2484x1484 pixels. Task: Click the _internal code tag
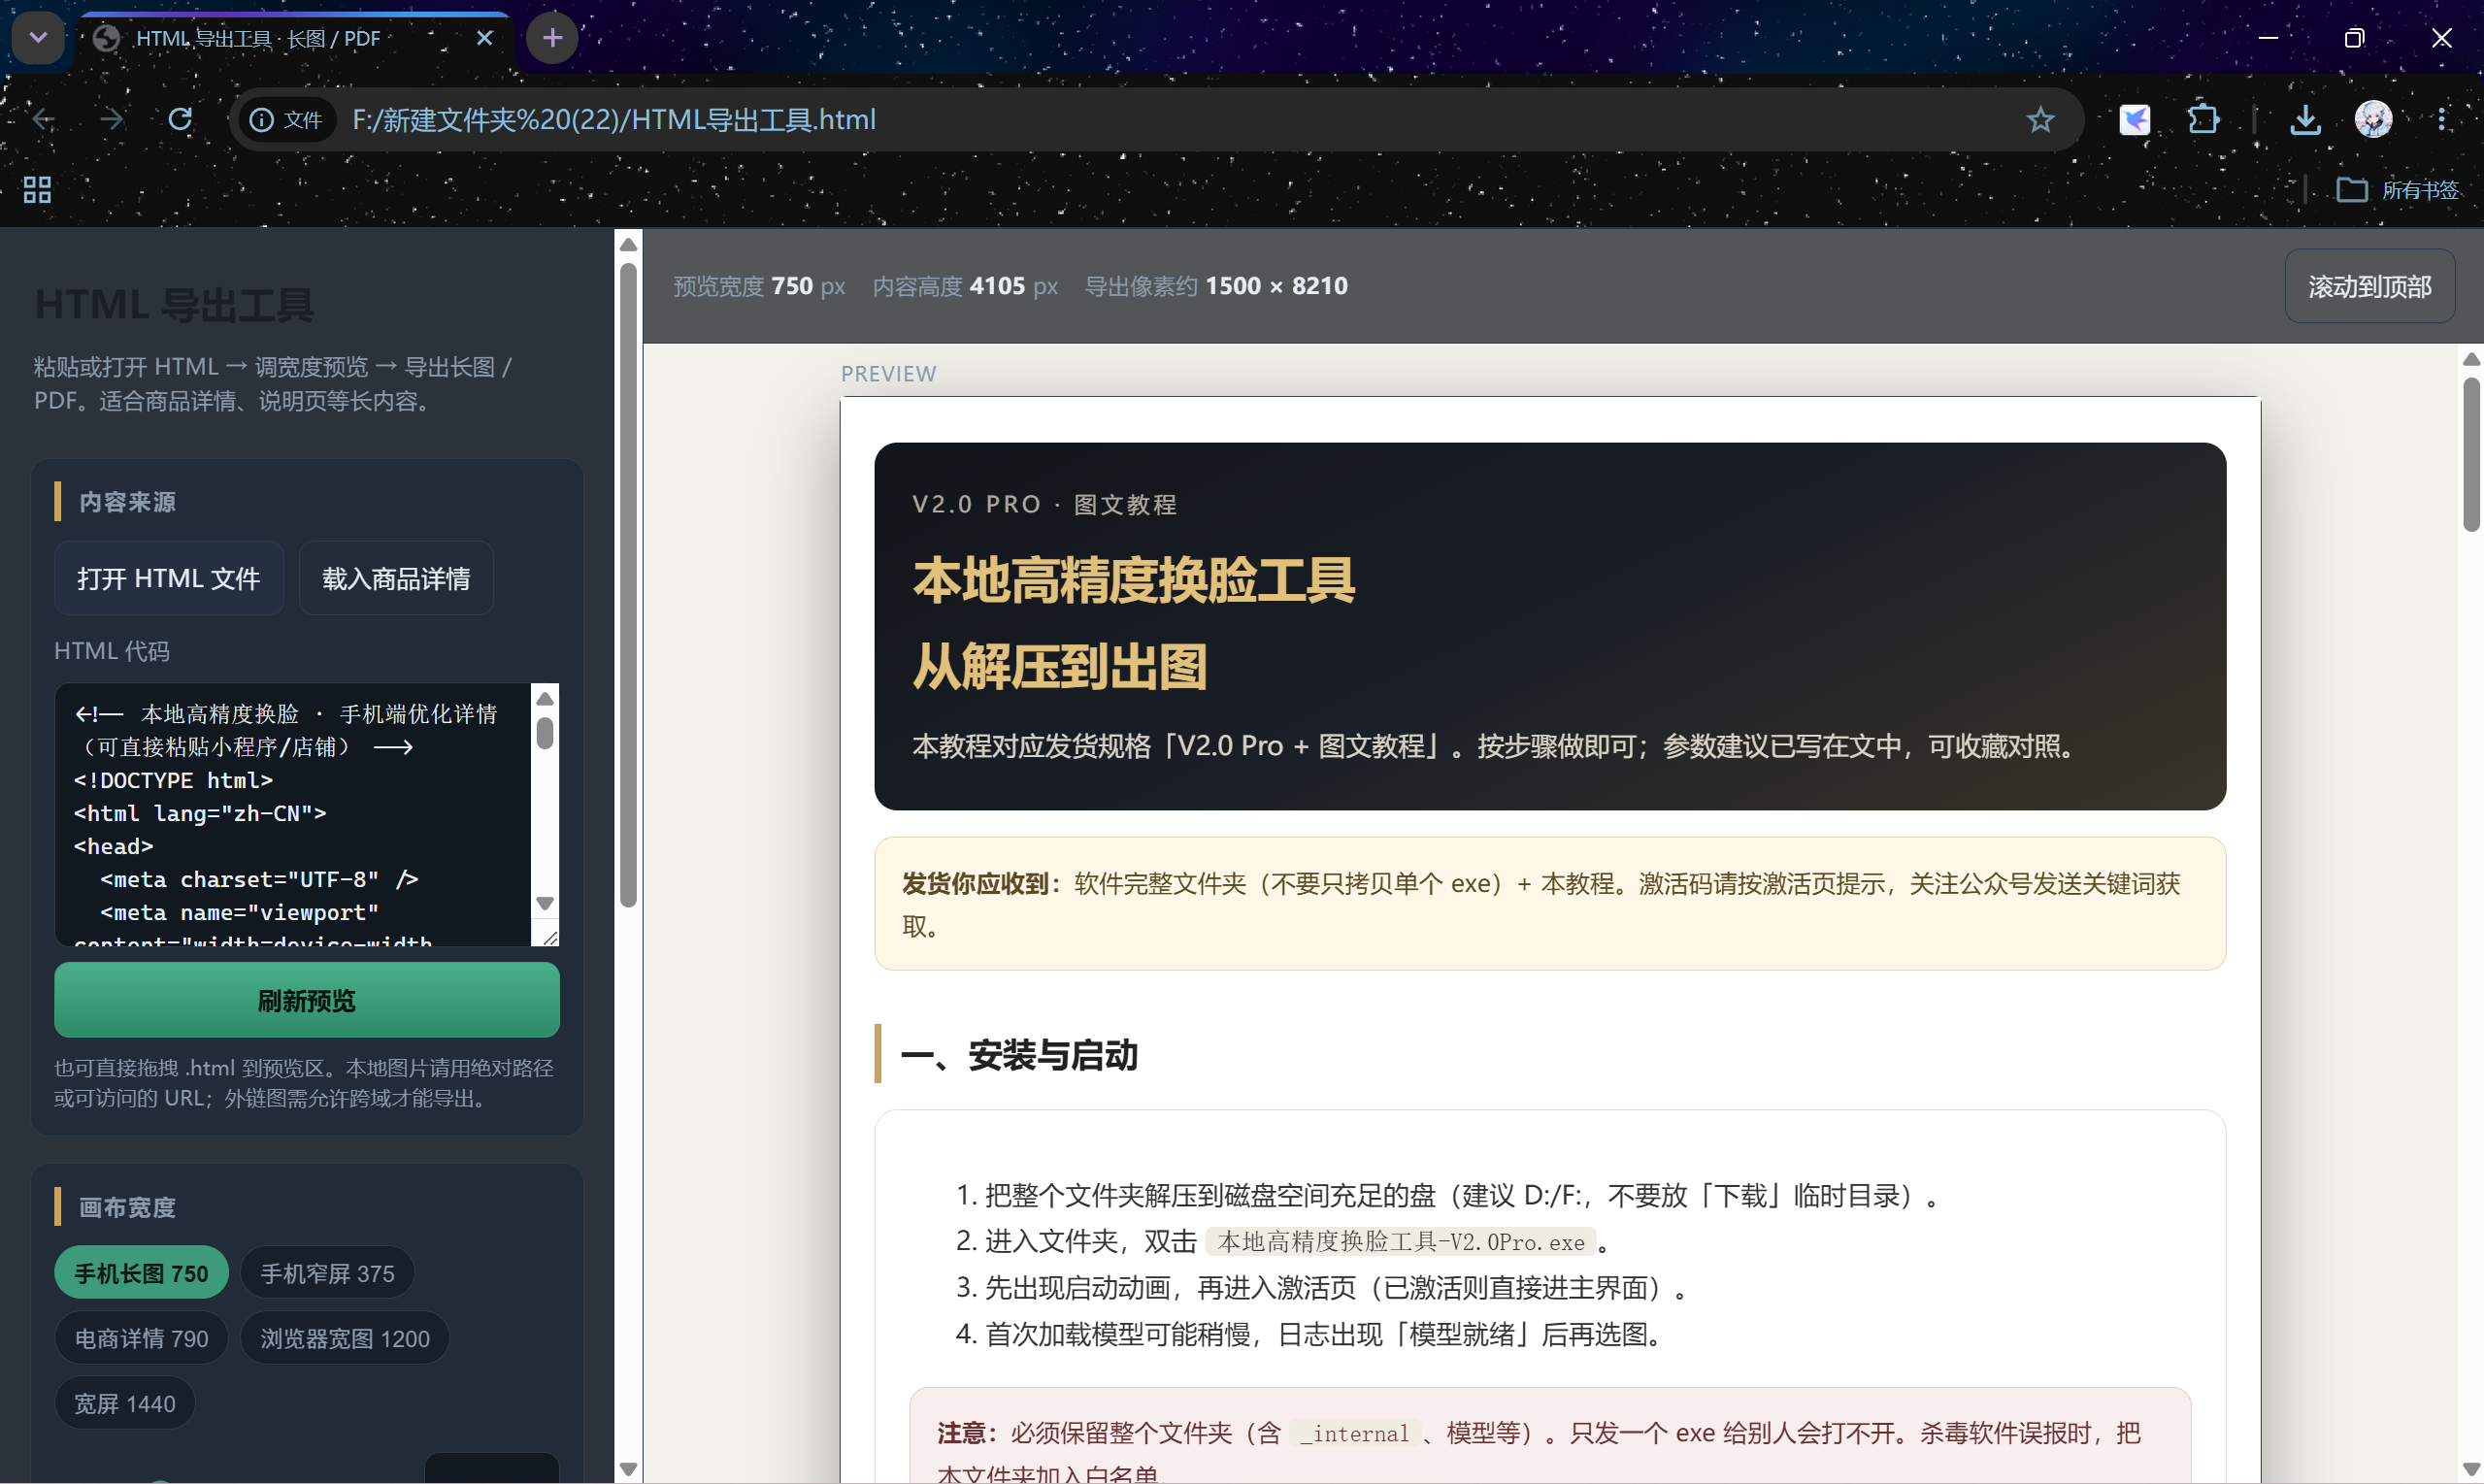(x=1355, y=1433)
